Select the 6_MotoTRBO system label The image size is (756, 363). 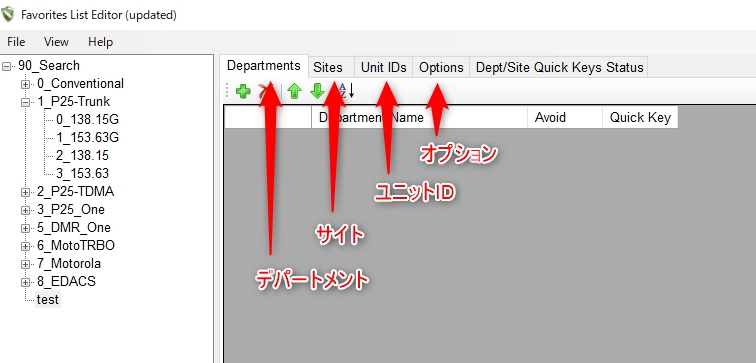coord(76,246)
